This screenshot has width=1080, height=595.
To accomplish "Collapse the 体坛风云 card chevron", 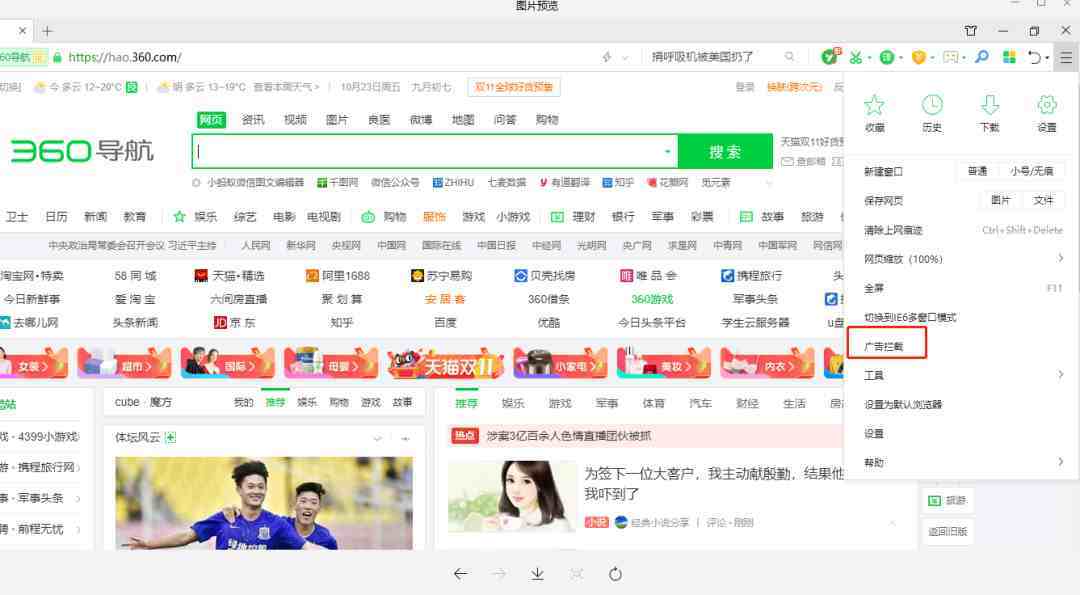I will [x=377, y=438].
